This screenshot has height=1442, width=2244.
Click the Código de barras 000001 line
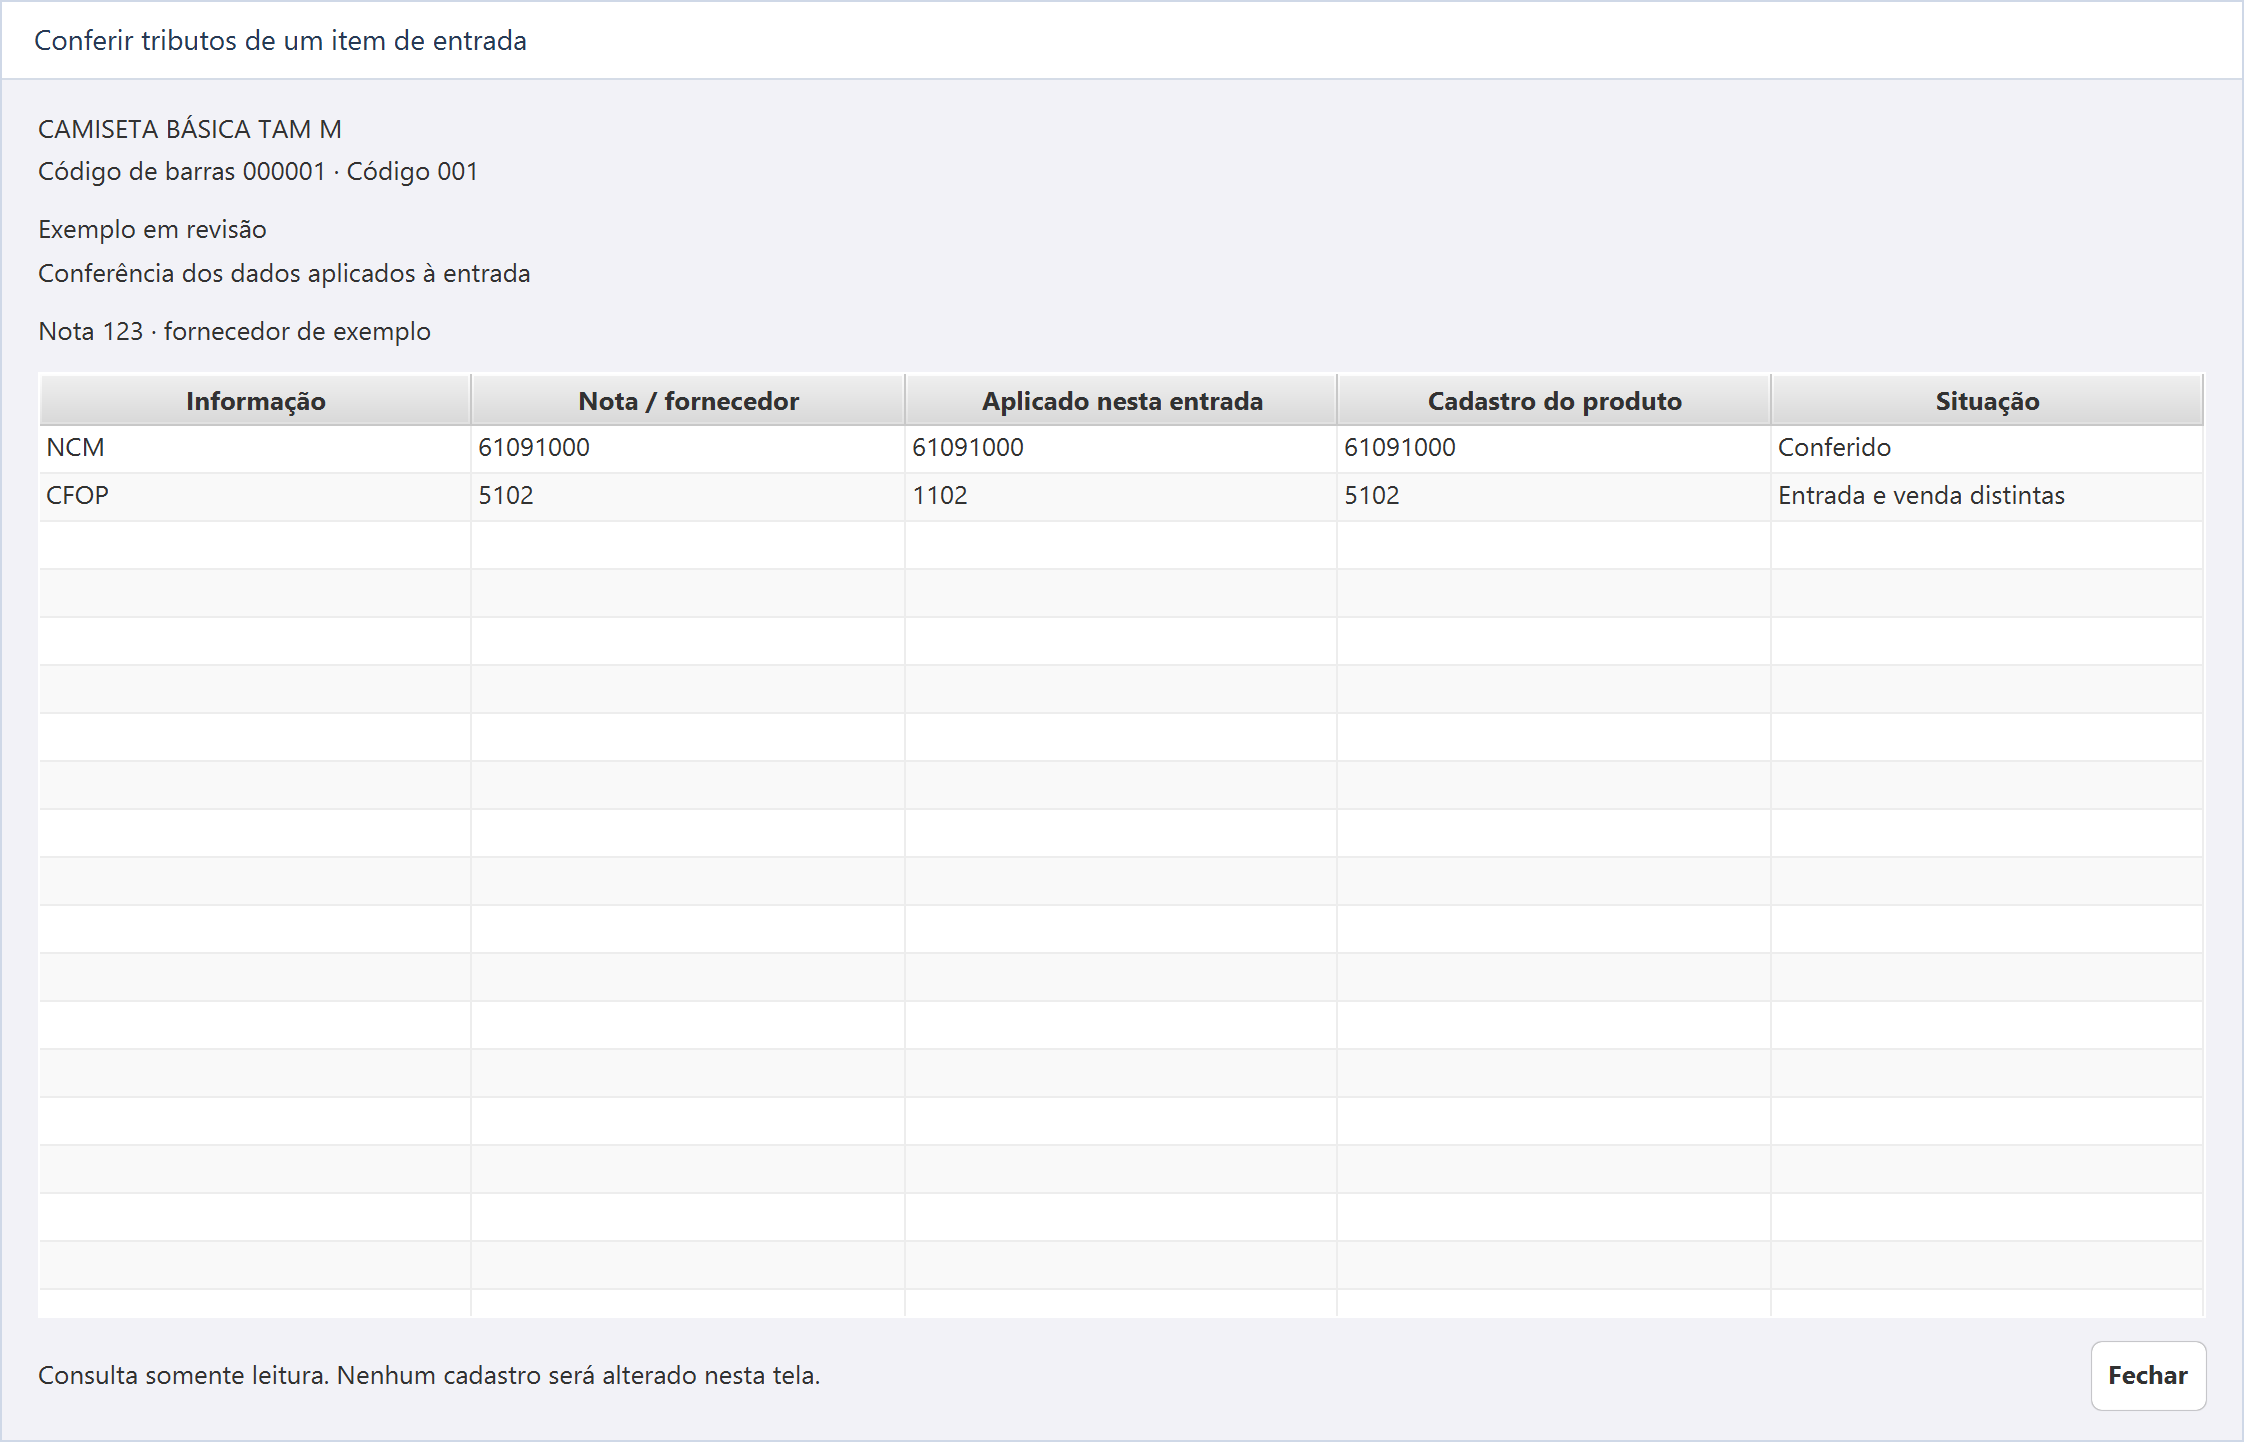click(x=258, y=172)
